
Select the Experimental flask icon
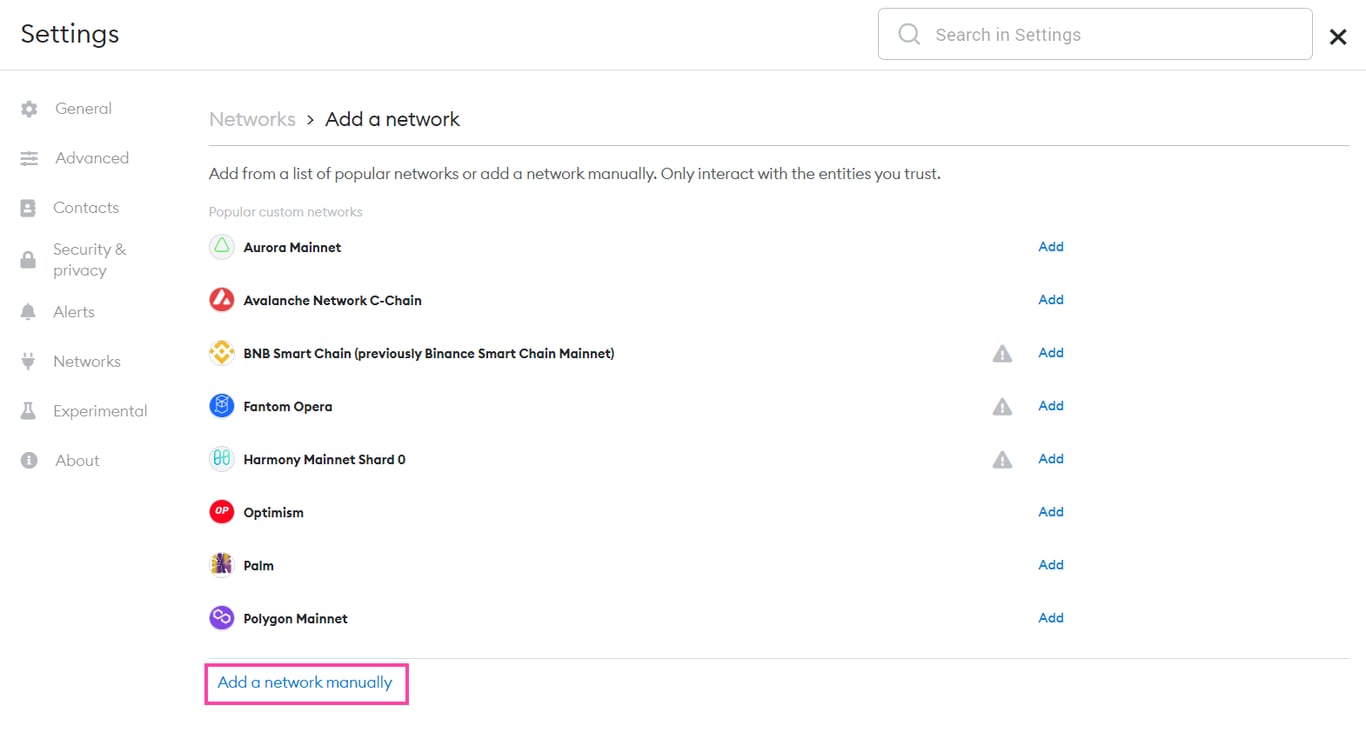[29, 410]
